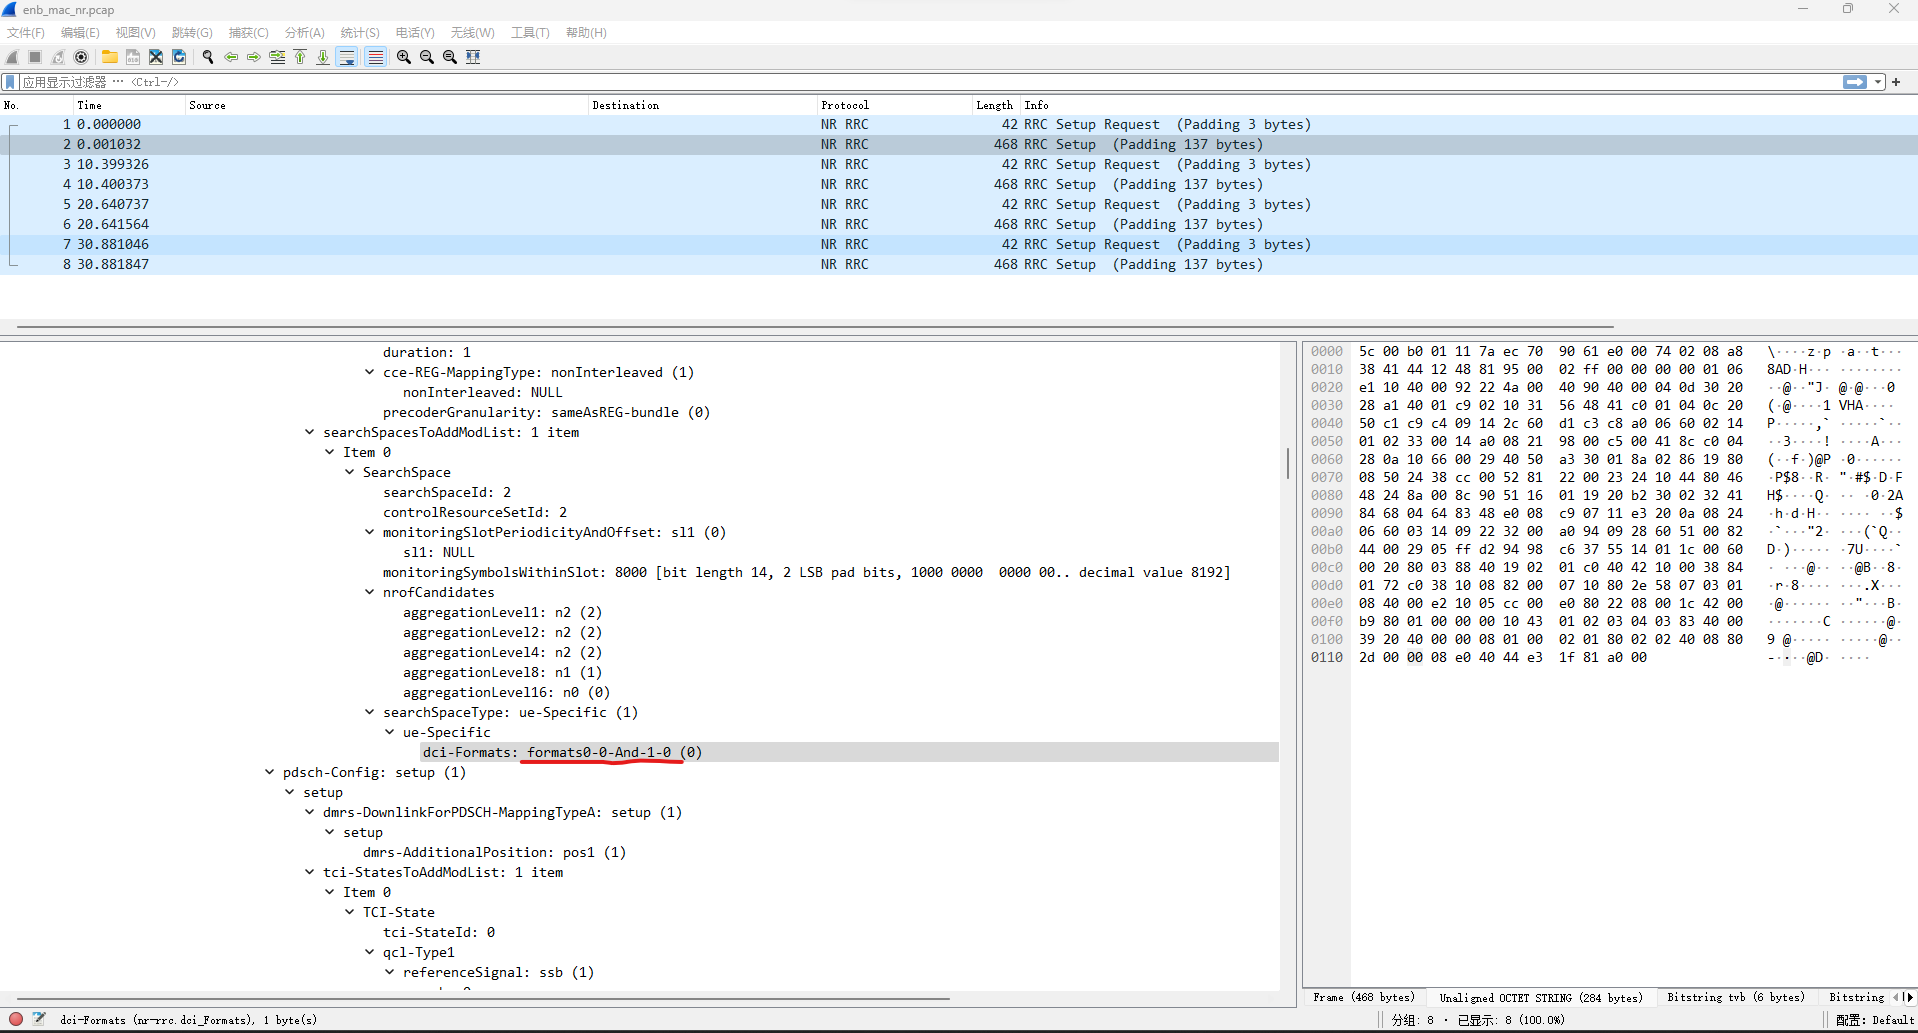
Task: Click the resize columns to content button
Action: pyautogui.click(x=473, y=57)
